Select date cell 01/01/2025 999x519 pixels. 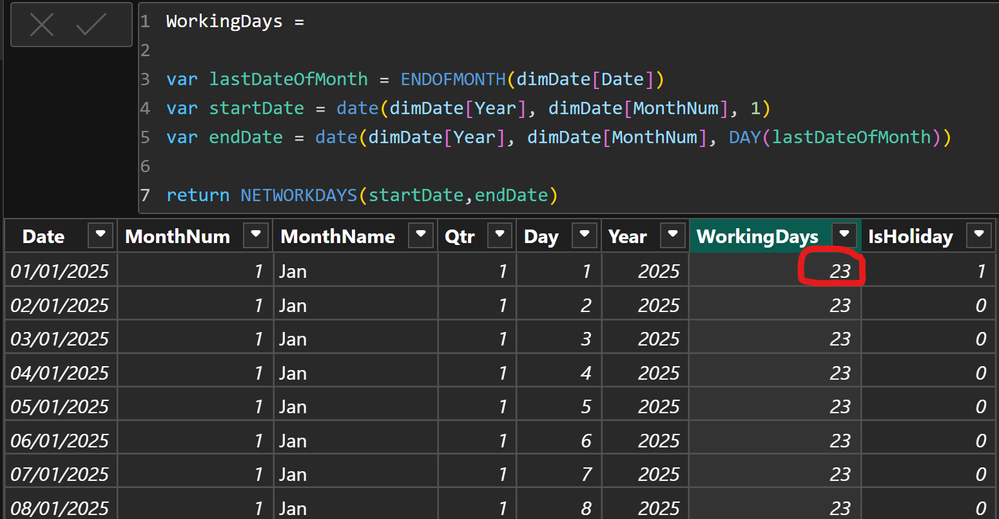click(61, 271)
